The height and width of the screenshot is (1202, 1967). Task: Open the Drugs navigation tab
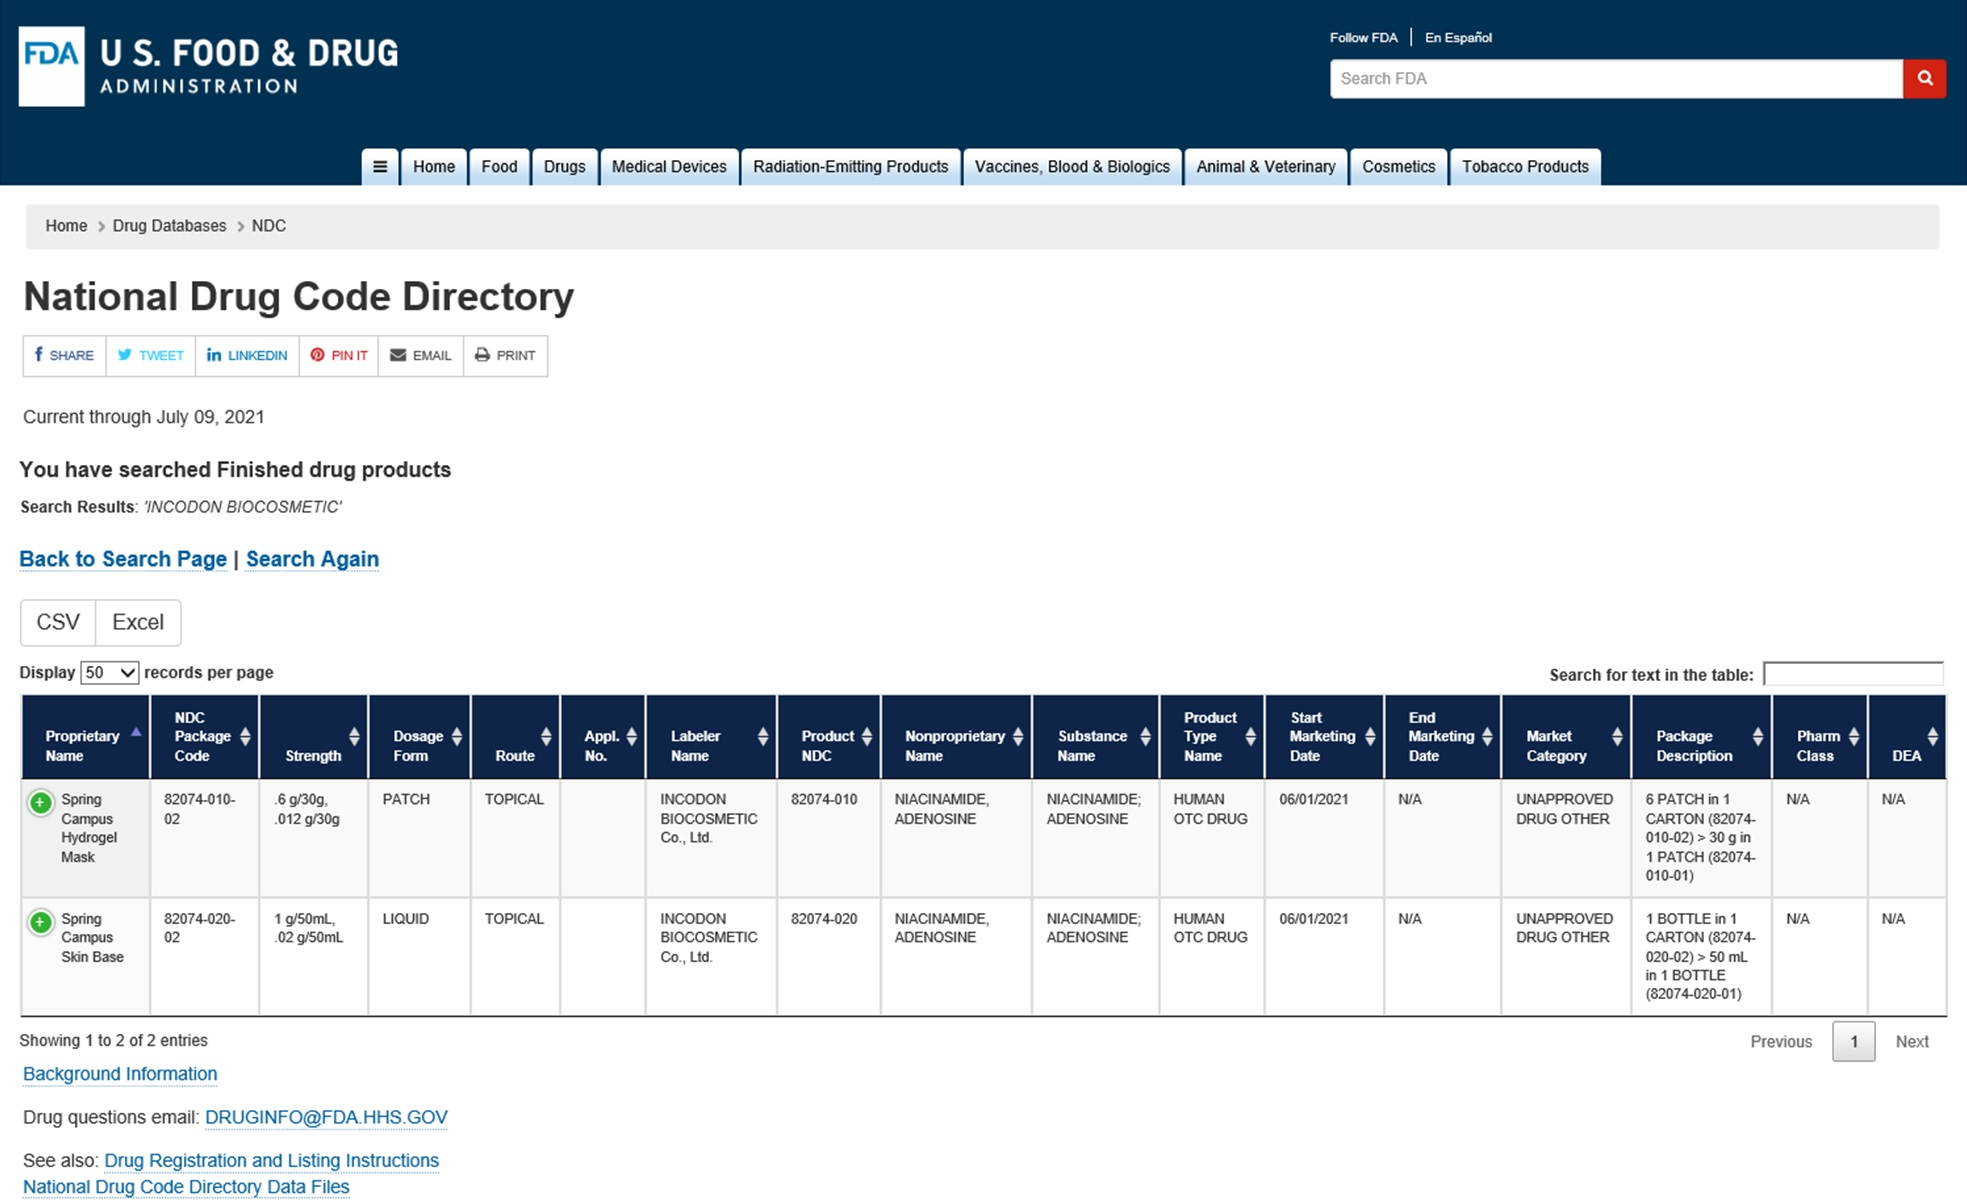564,167
